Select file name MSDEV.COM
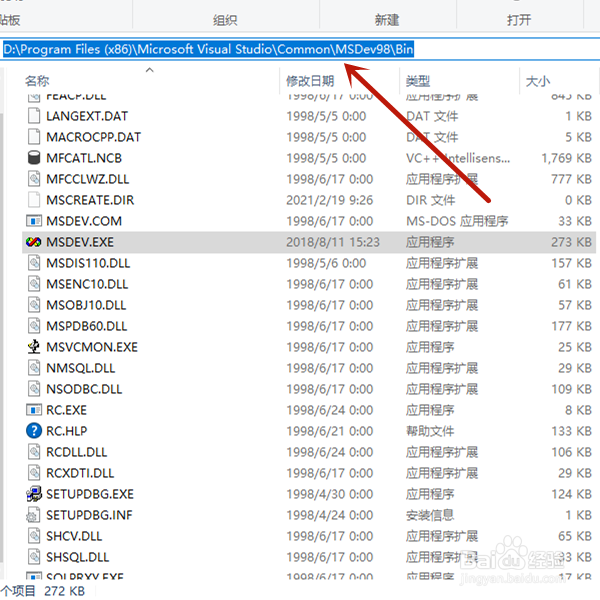This screenshot has width=600, height=600. (84, 221)
